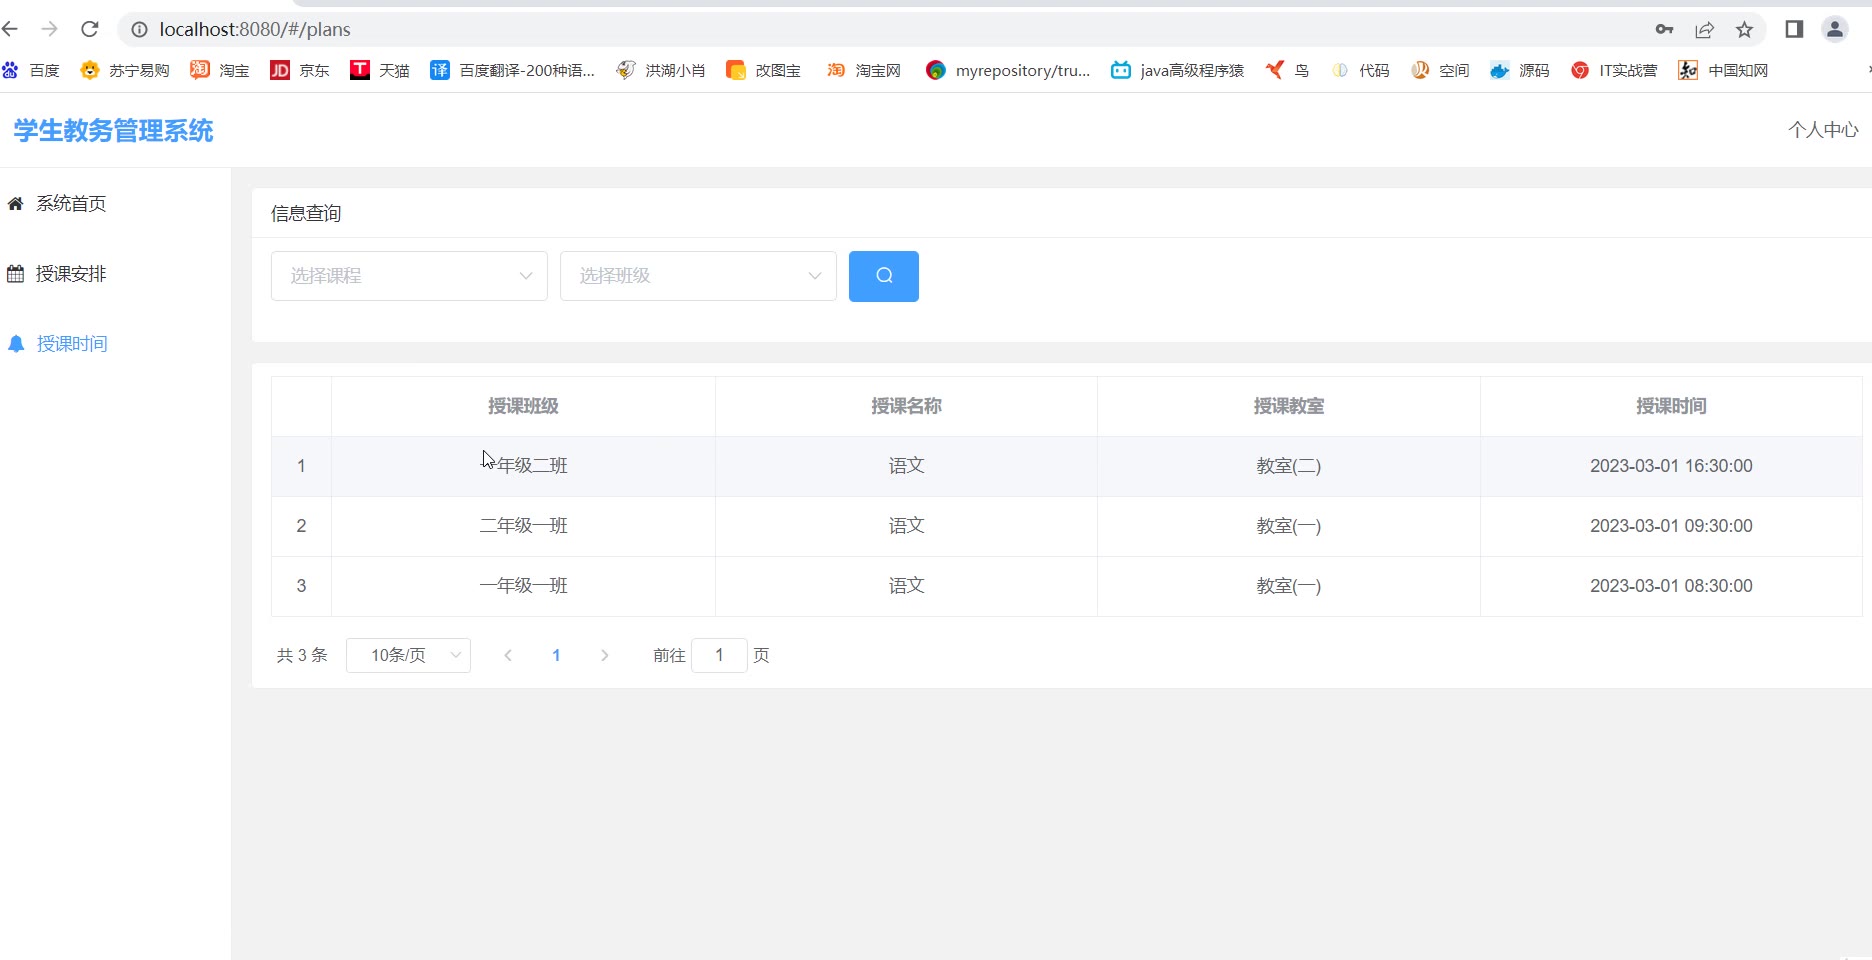Image resolution: width=1872 pixels, height=960 pixels.
Task: Click the bell icon beside 授课时间
Action: click(x=16, y=344)
